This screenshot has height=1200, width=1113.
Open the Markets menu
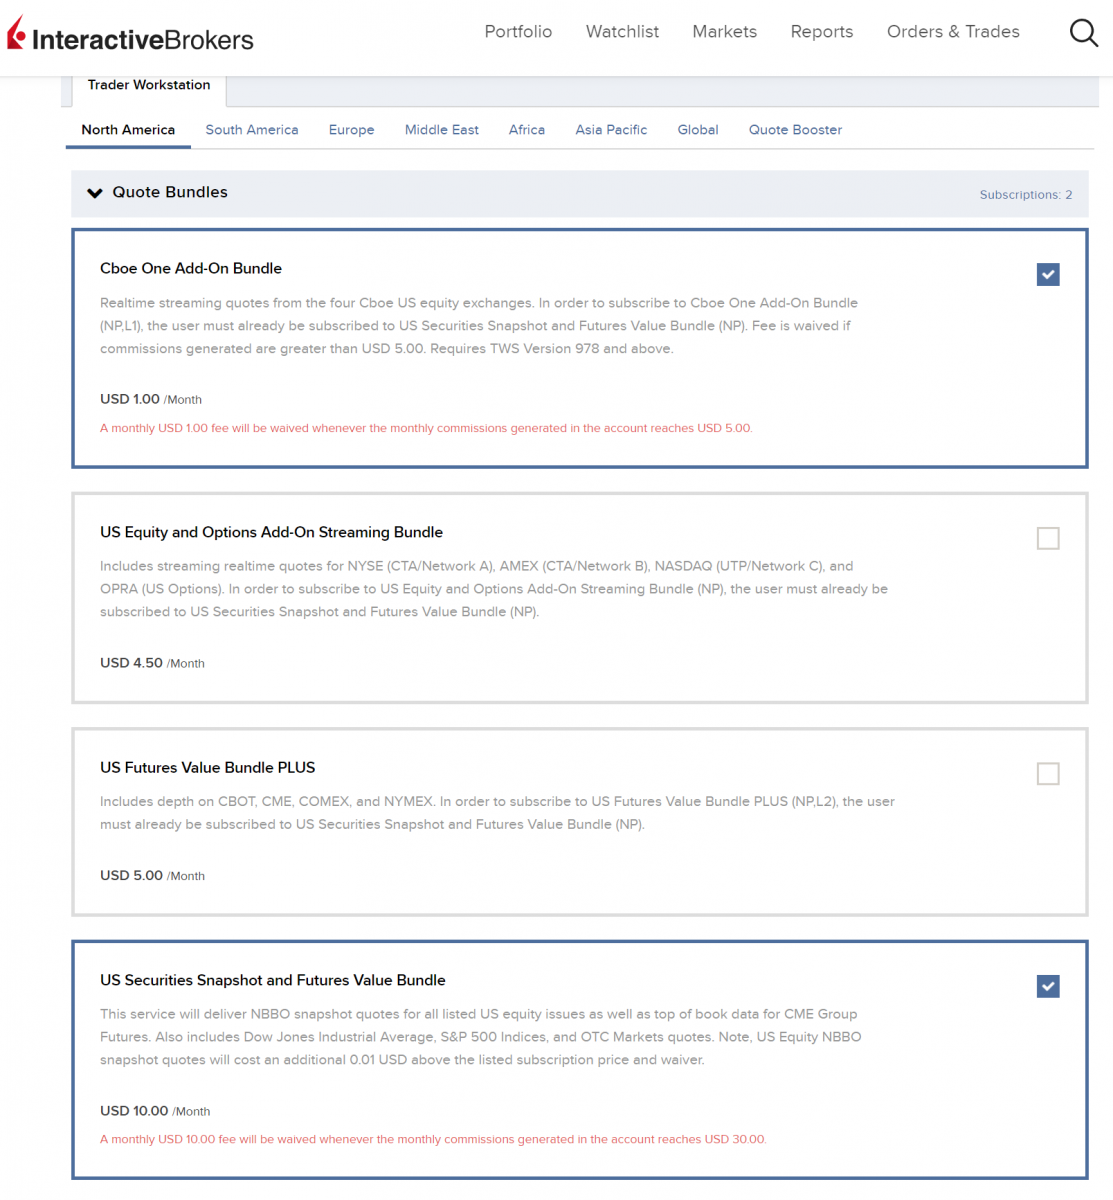(x=725, y=32)
